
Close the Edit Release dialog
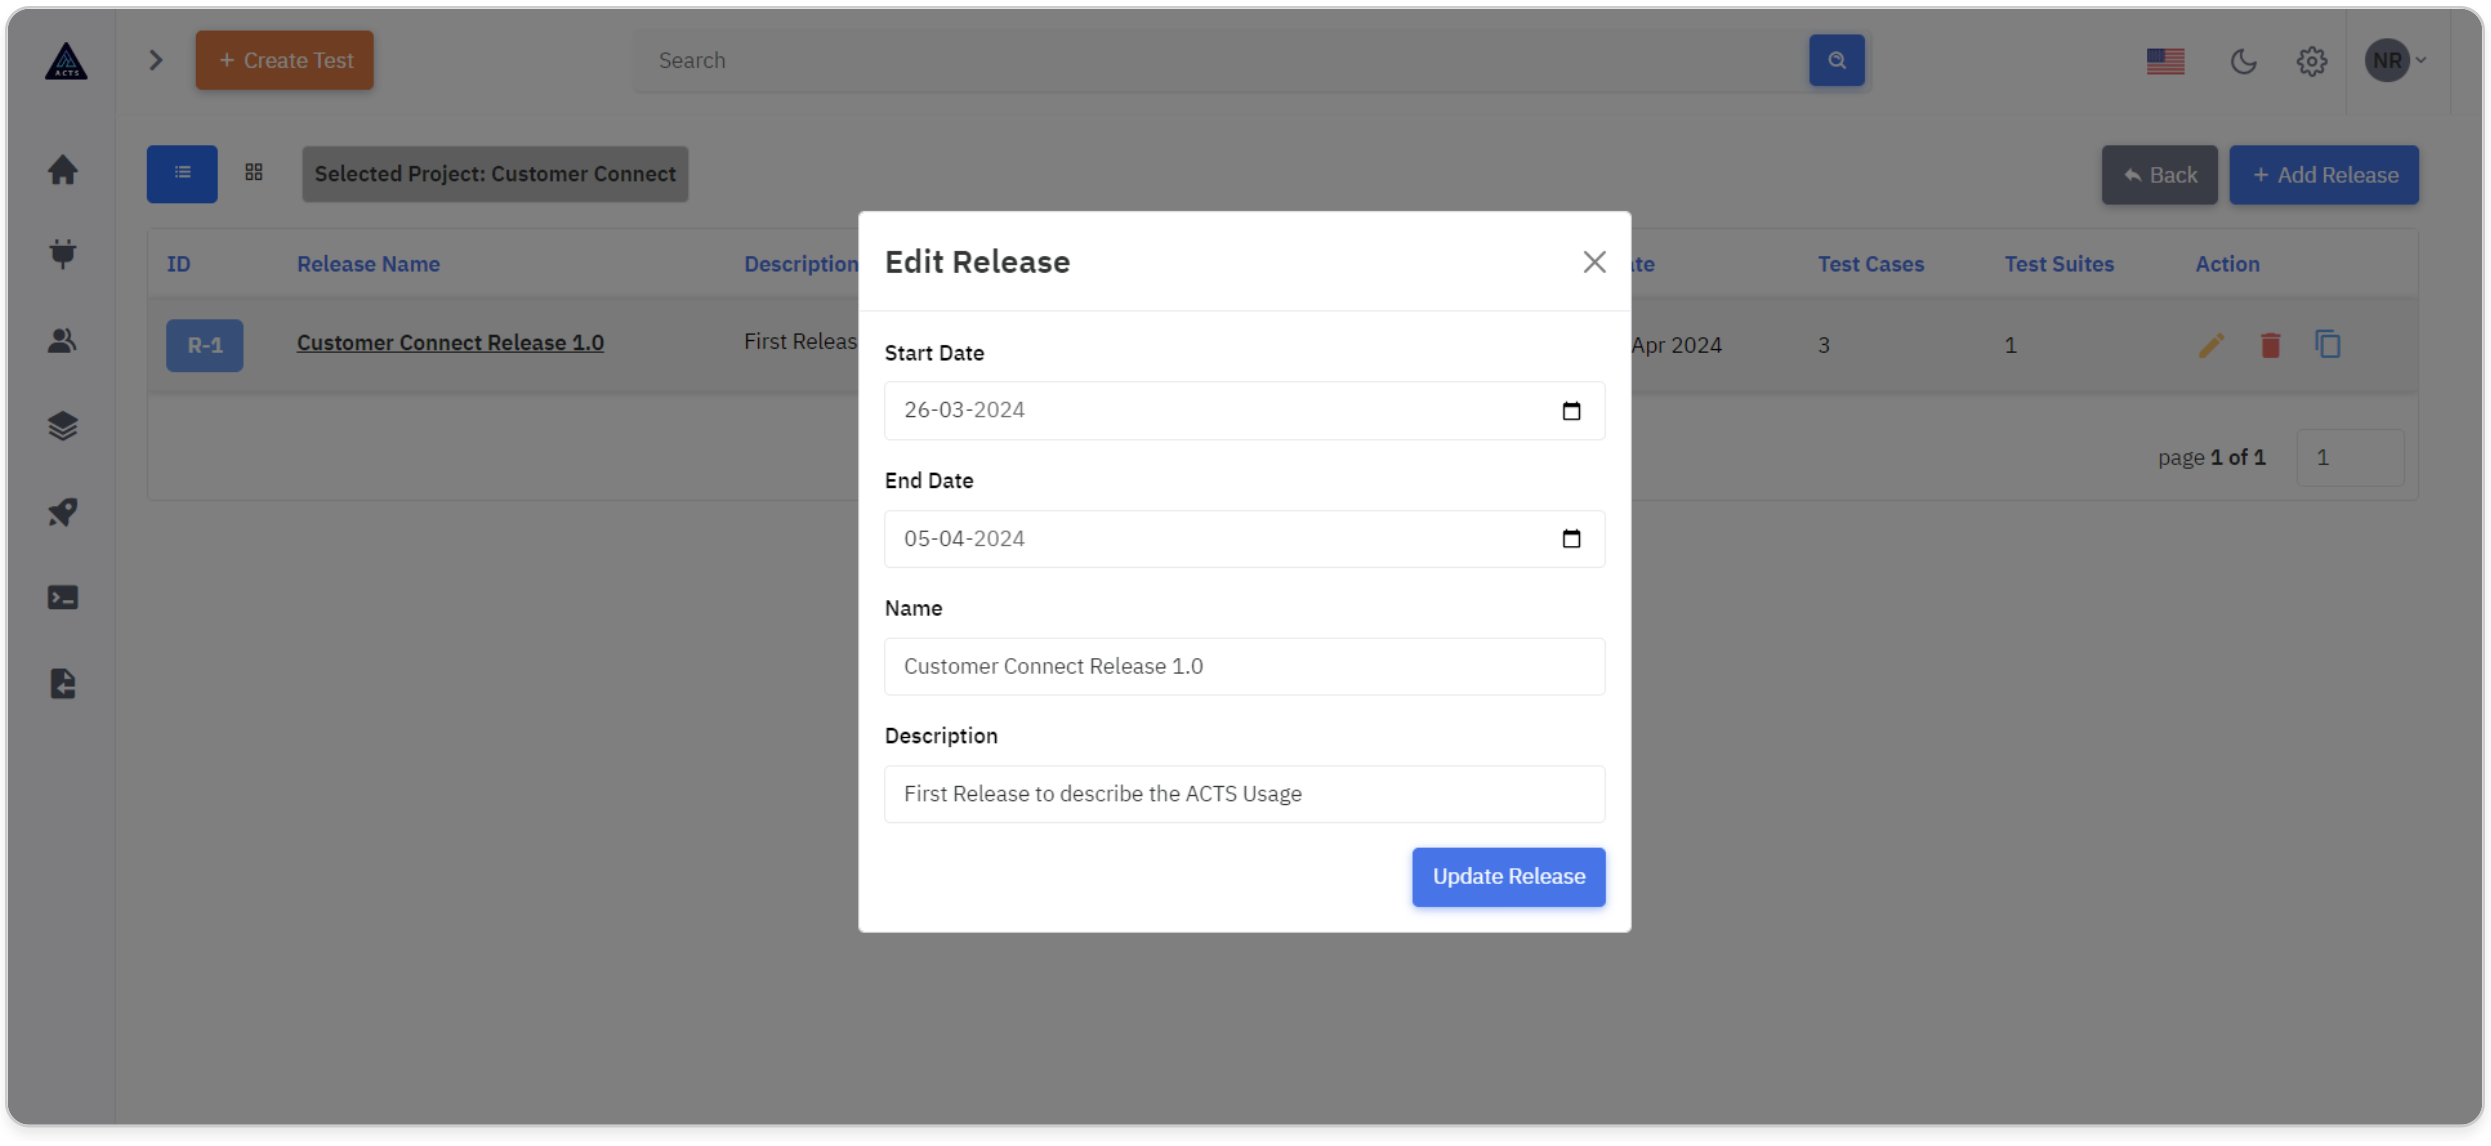pos(1594,262)
